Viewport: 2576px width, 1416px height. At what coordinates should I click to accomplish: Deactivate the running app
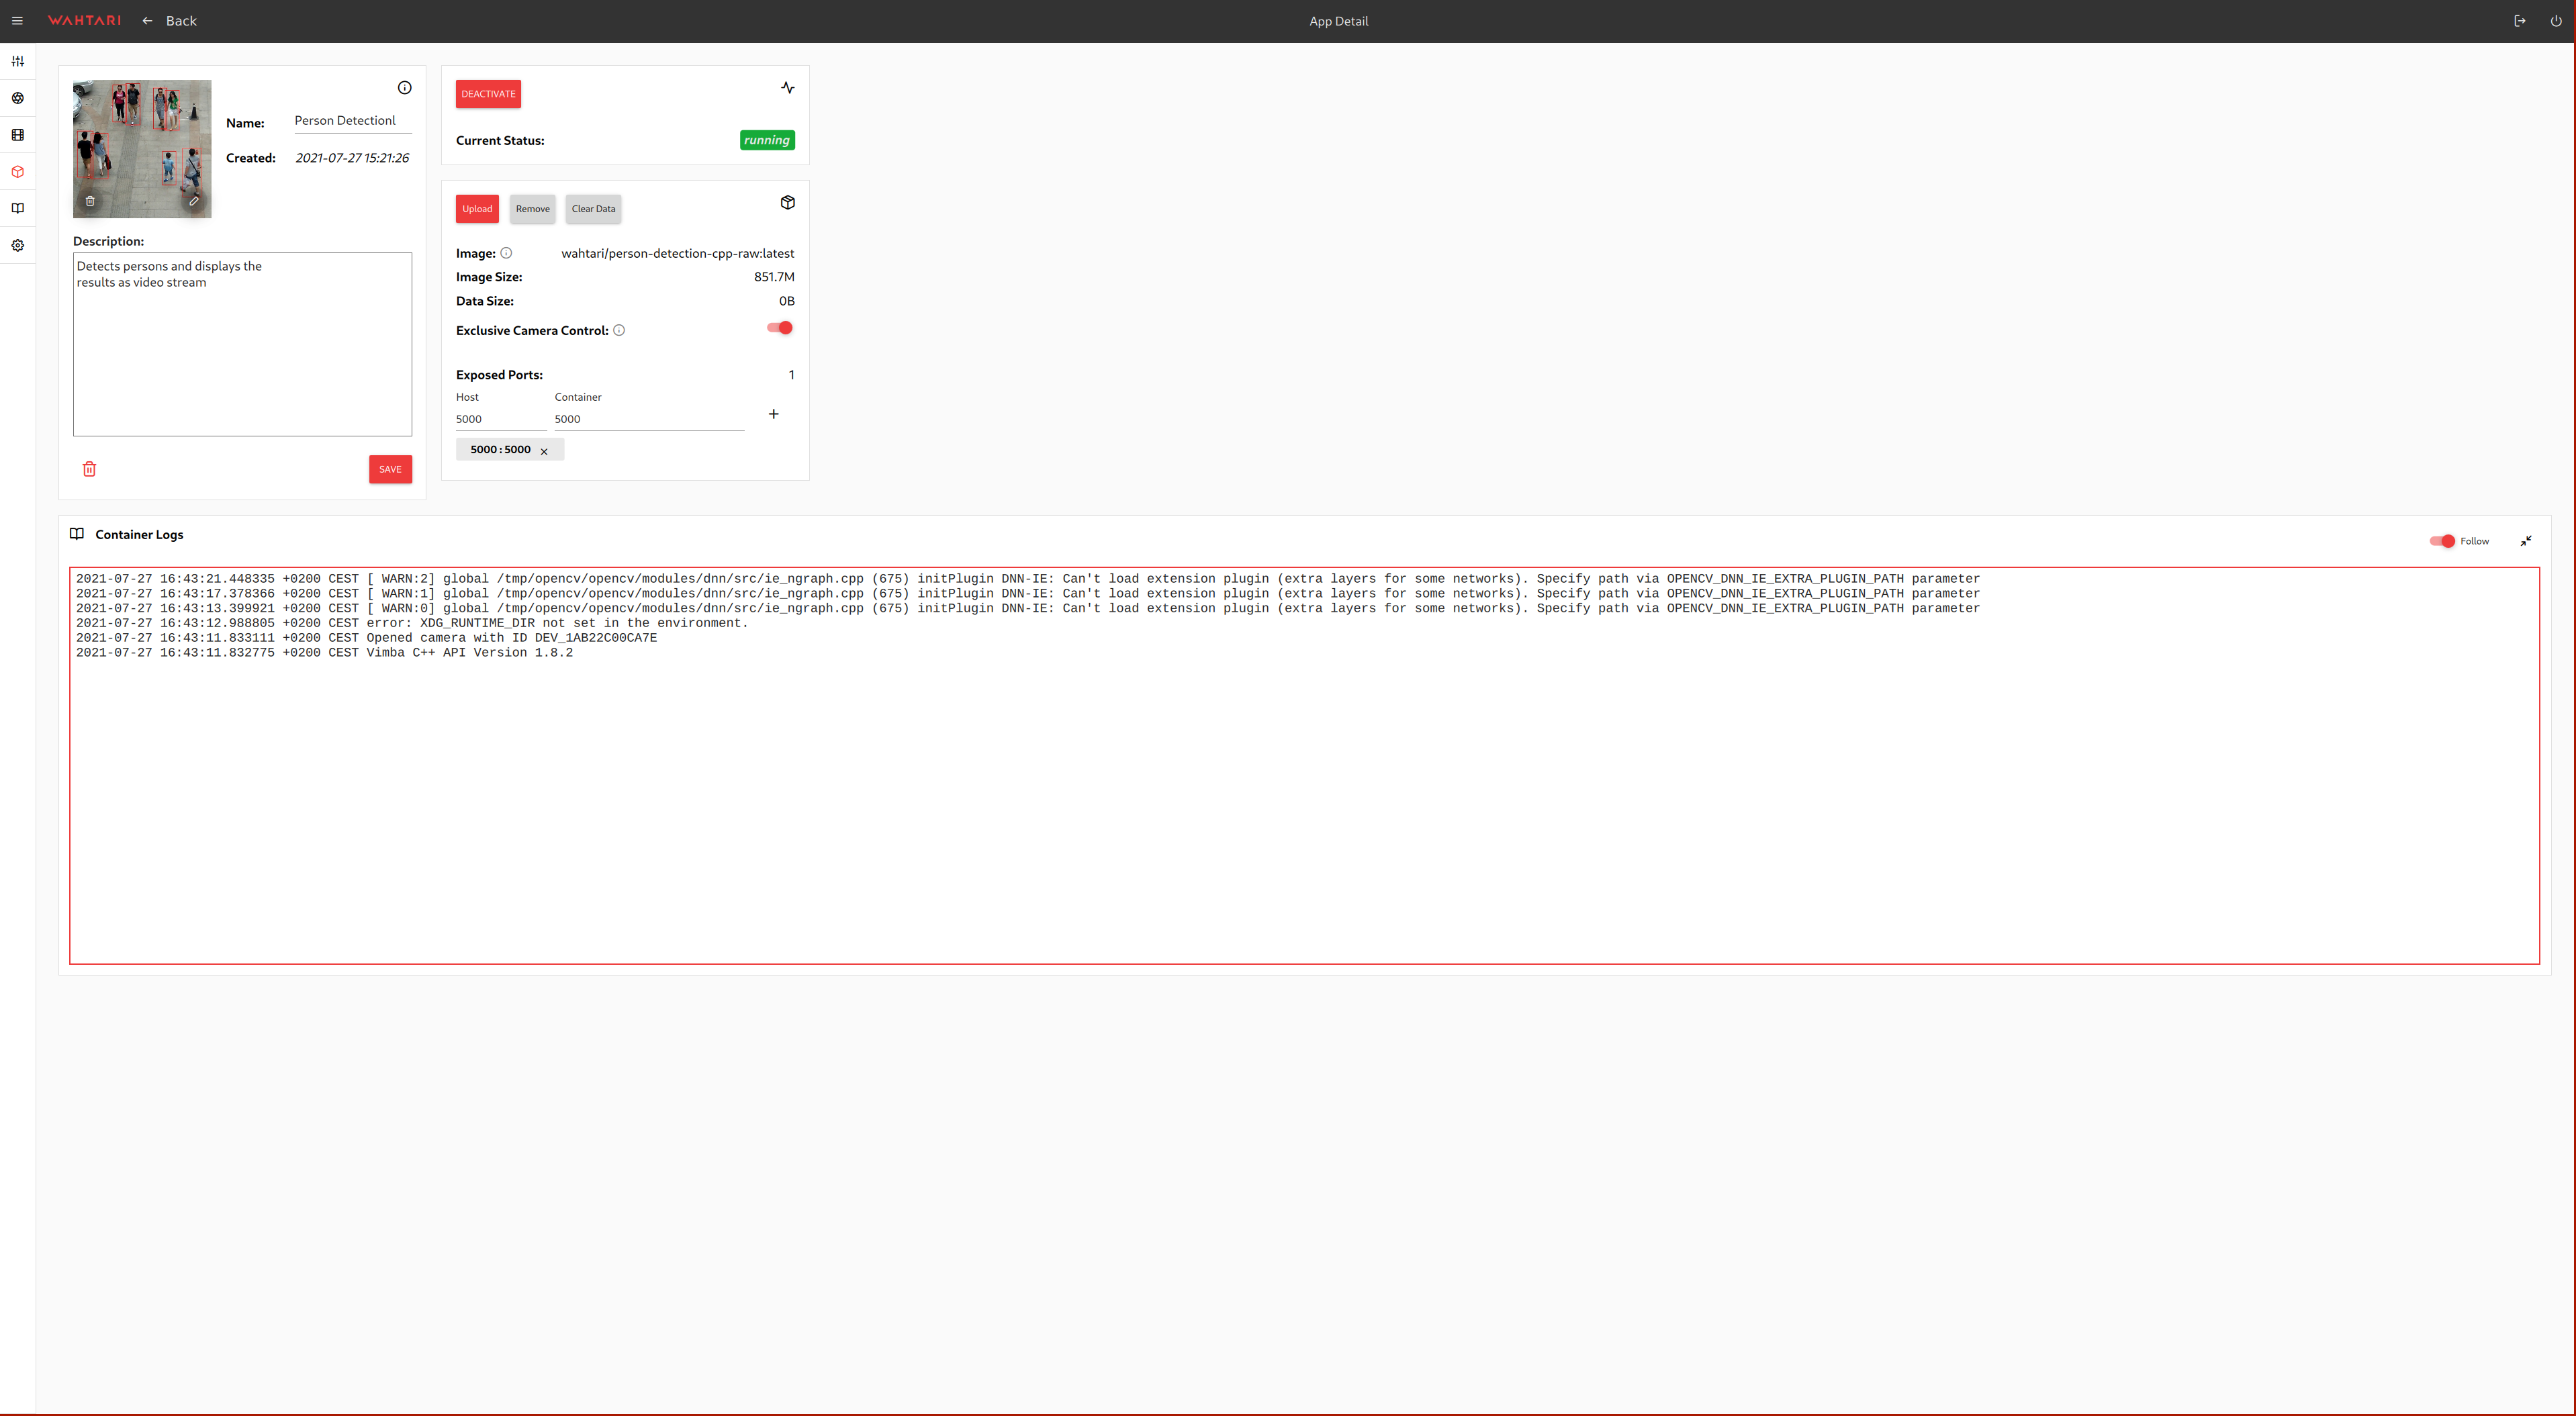[488, 94]
